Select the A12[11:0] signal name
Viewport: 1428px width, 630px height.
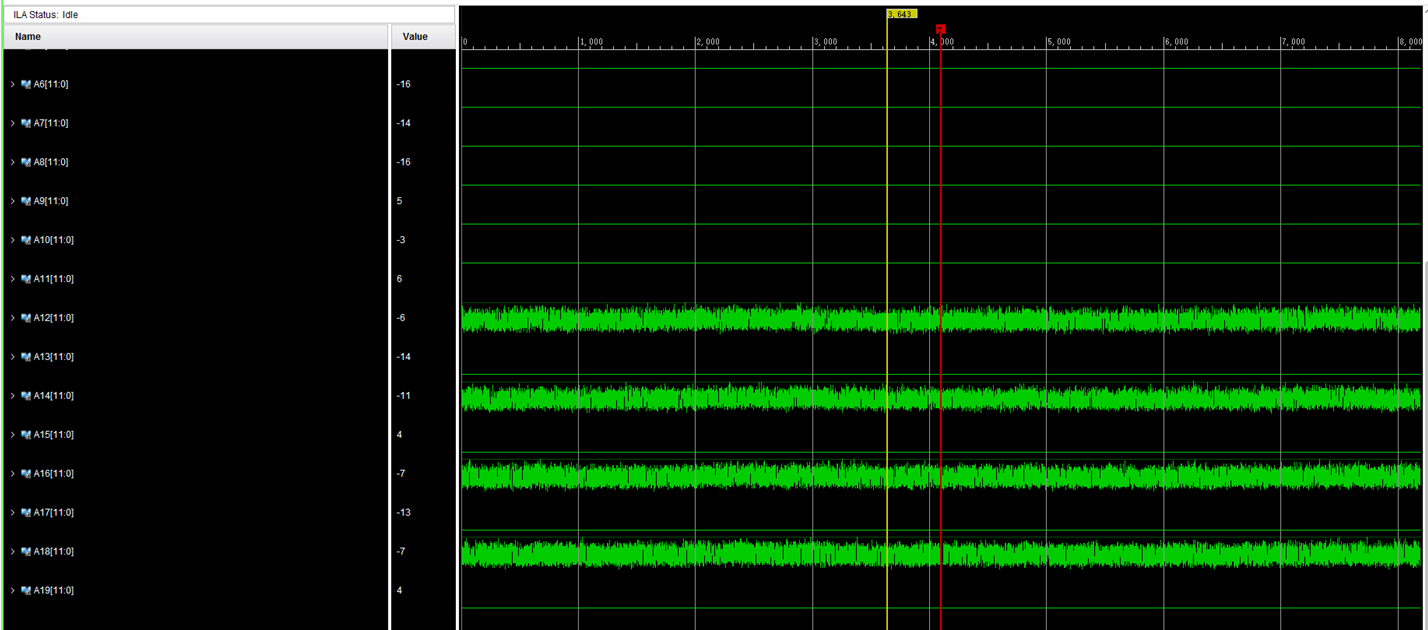pos(54,319)
